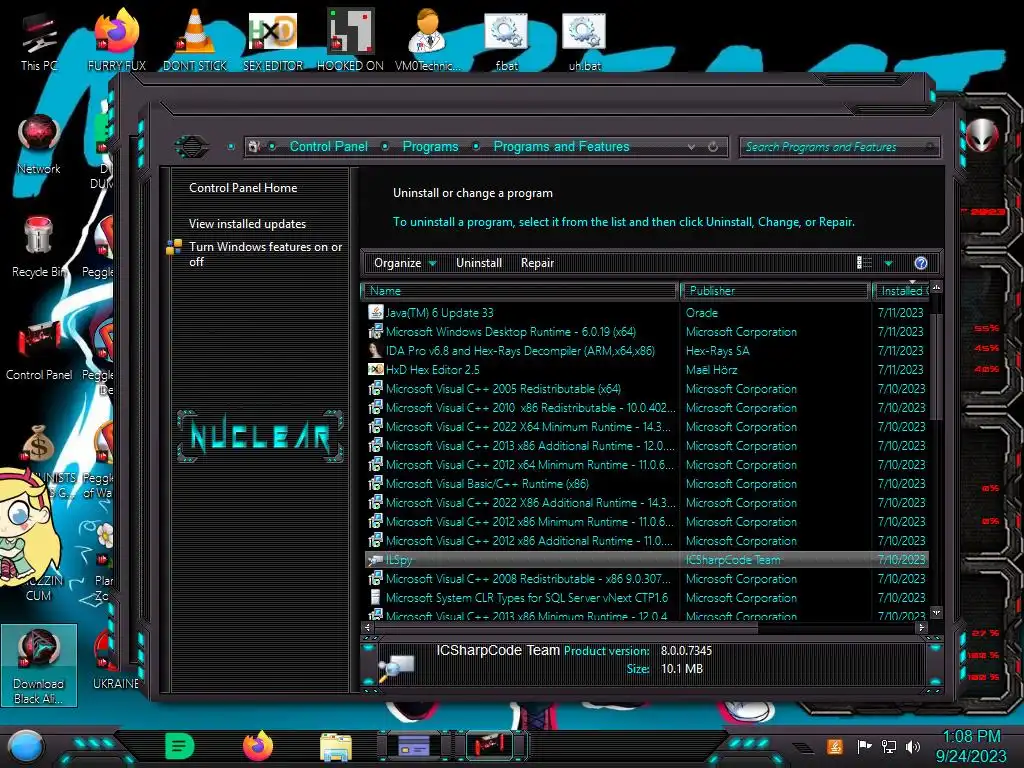Open the Recycle Bin desktop icon

39,247
